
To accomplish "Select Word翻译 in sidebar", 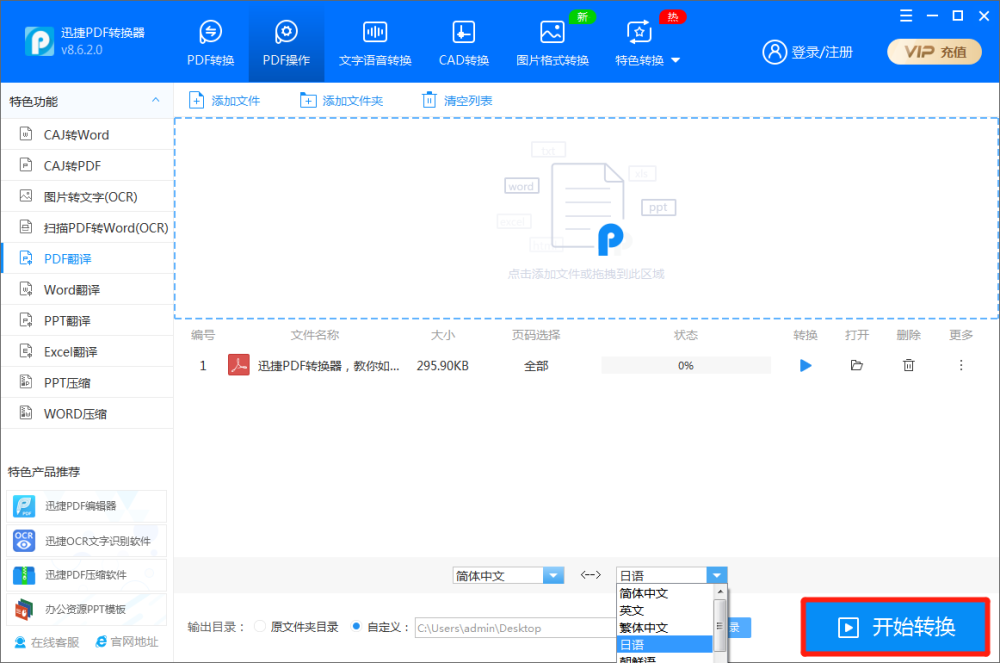I will coord(87,289).
